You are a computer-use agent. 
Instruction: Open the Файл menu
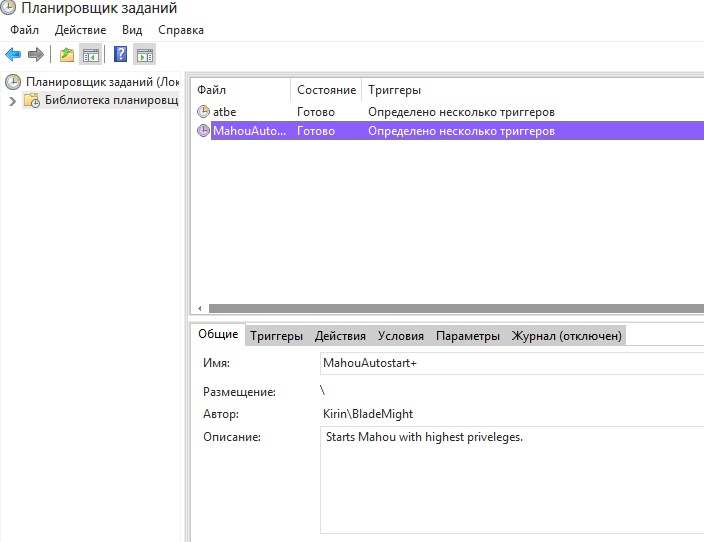tap(25, 30)
